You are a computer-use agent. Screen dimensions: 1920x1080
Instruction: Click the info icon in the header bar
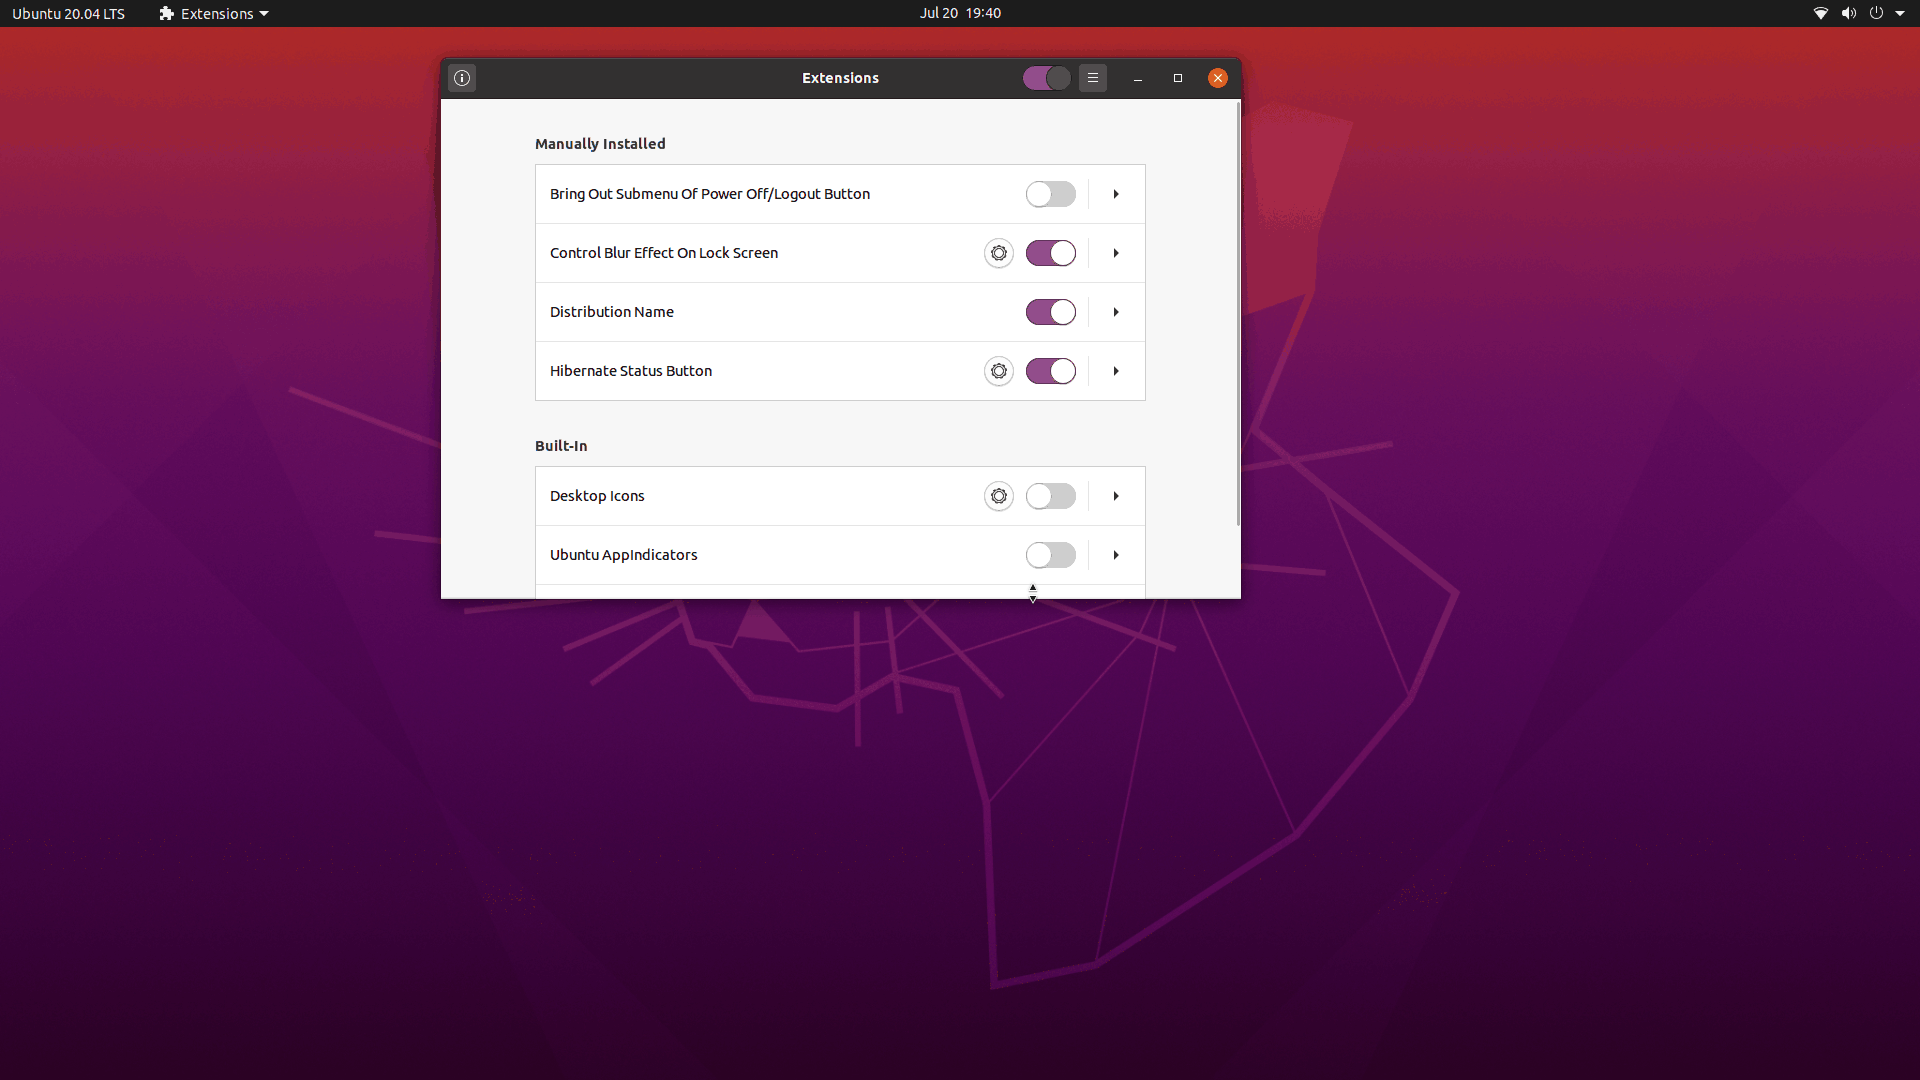tap(461, 78)
